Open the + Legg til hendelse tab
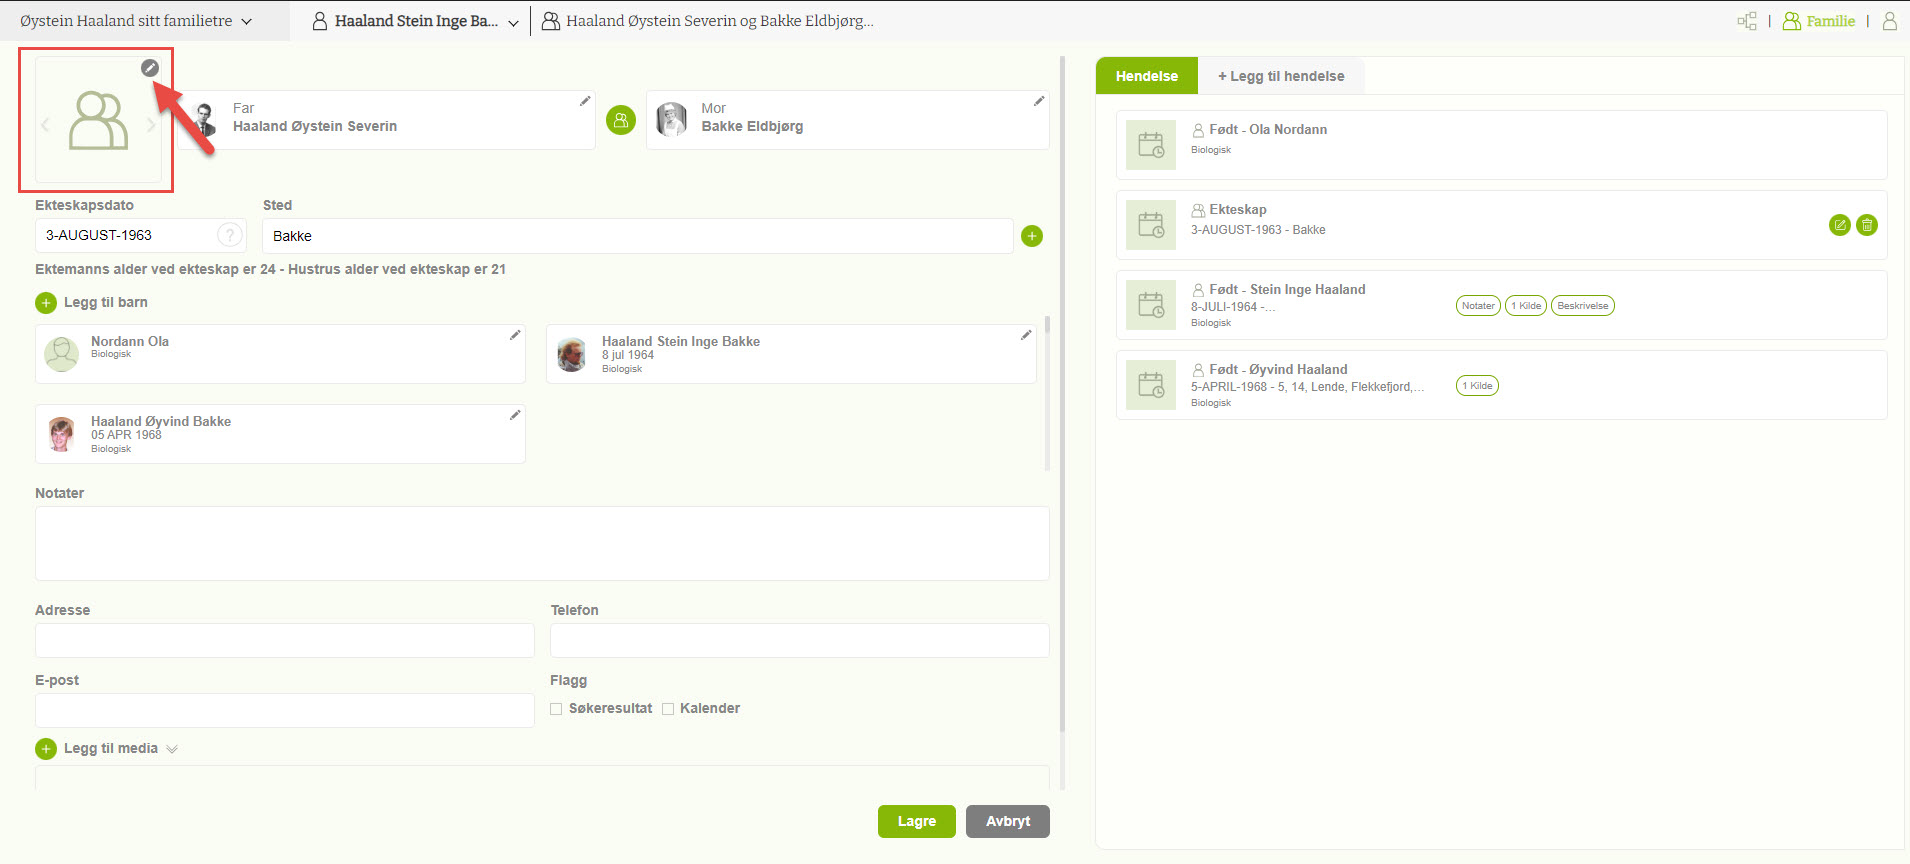Image resolution: width=1910 pixels, height=864 pixels. [x=1280, y=76]
